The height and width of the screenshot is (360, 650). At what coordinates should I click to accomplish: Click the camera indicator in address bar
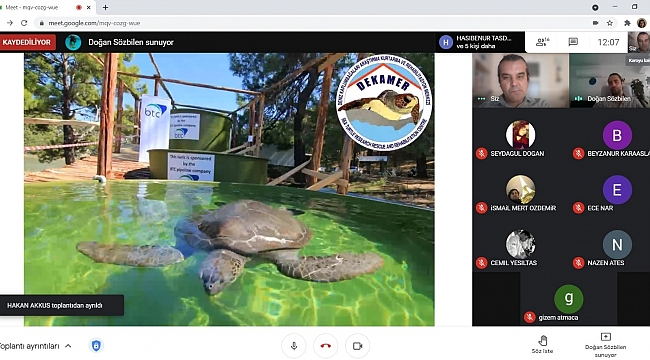point(595,23)
